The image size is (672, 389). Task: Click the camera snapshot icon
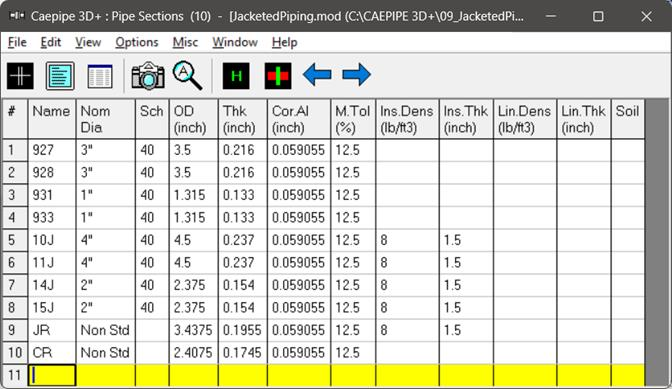[148, 76]
